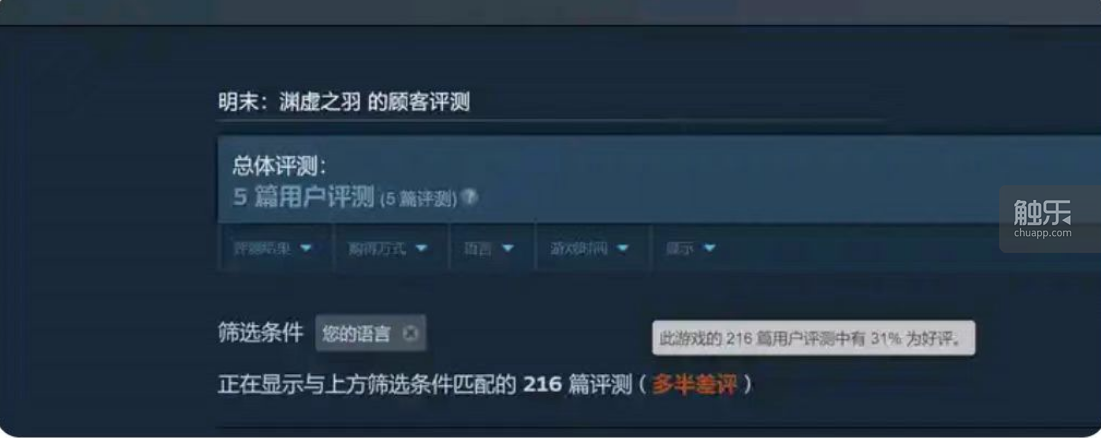
Task: Click the down arrow icon next to 购得方式
Action: pos(421,248)
